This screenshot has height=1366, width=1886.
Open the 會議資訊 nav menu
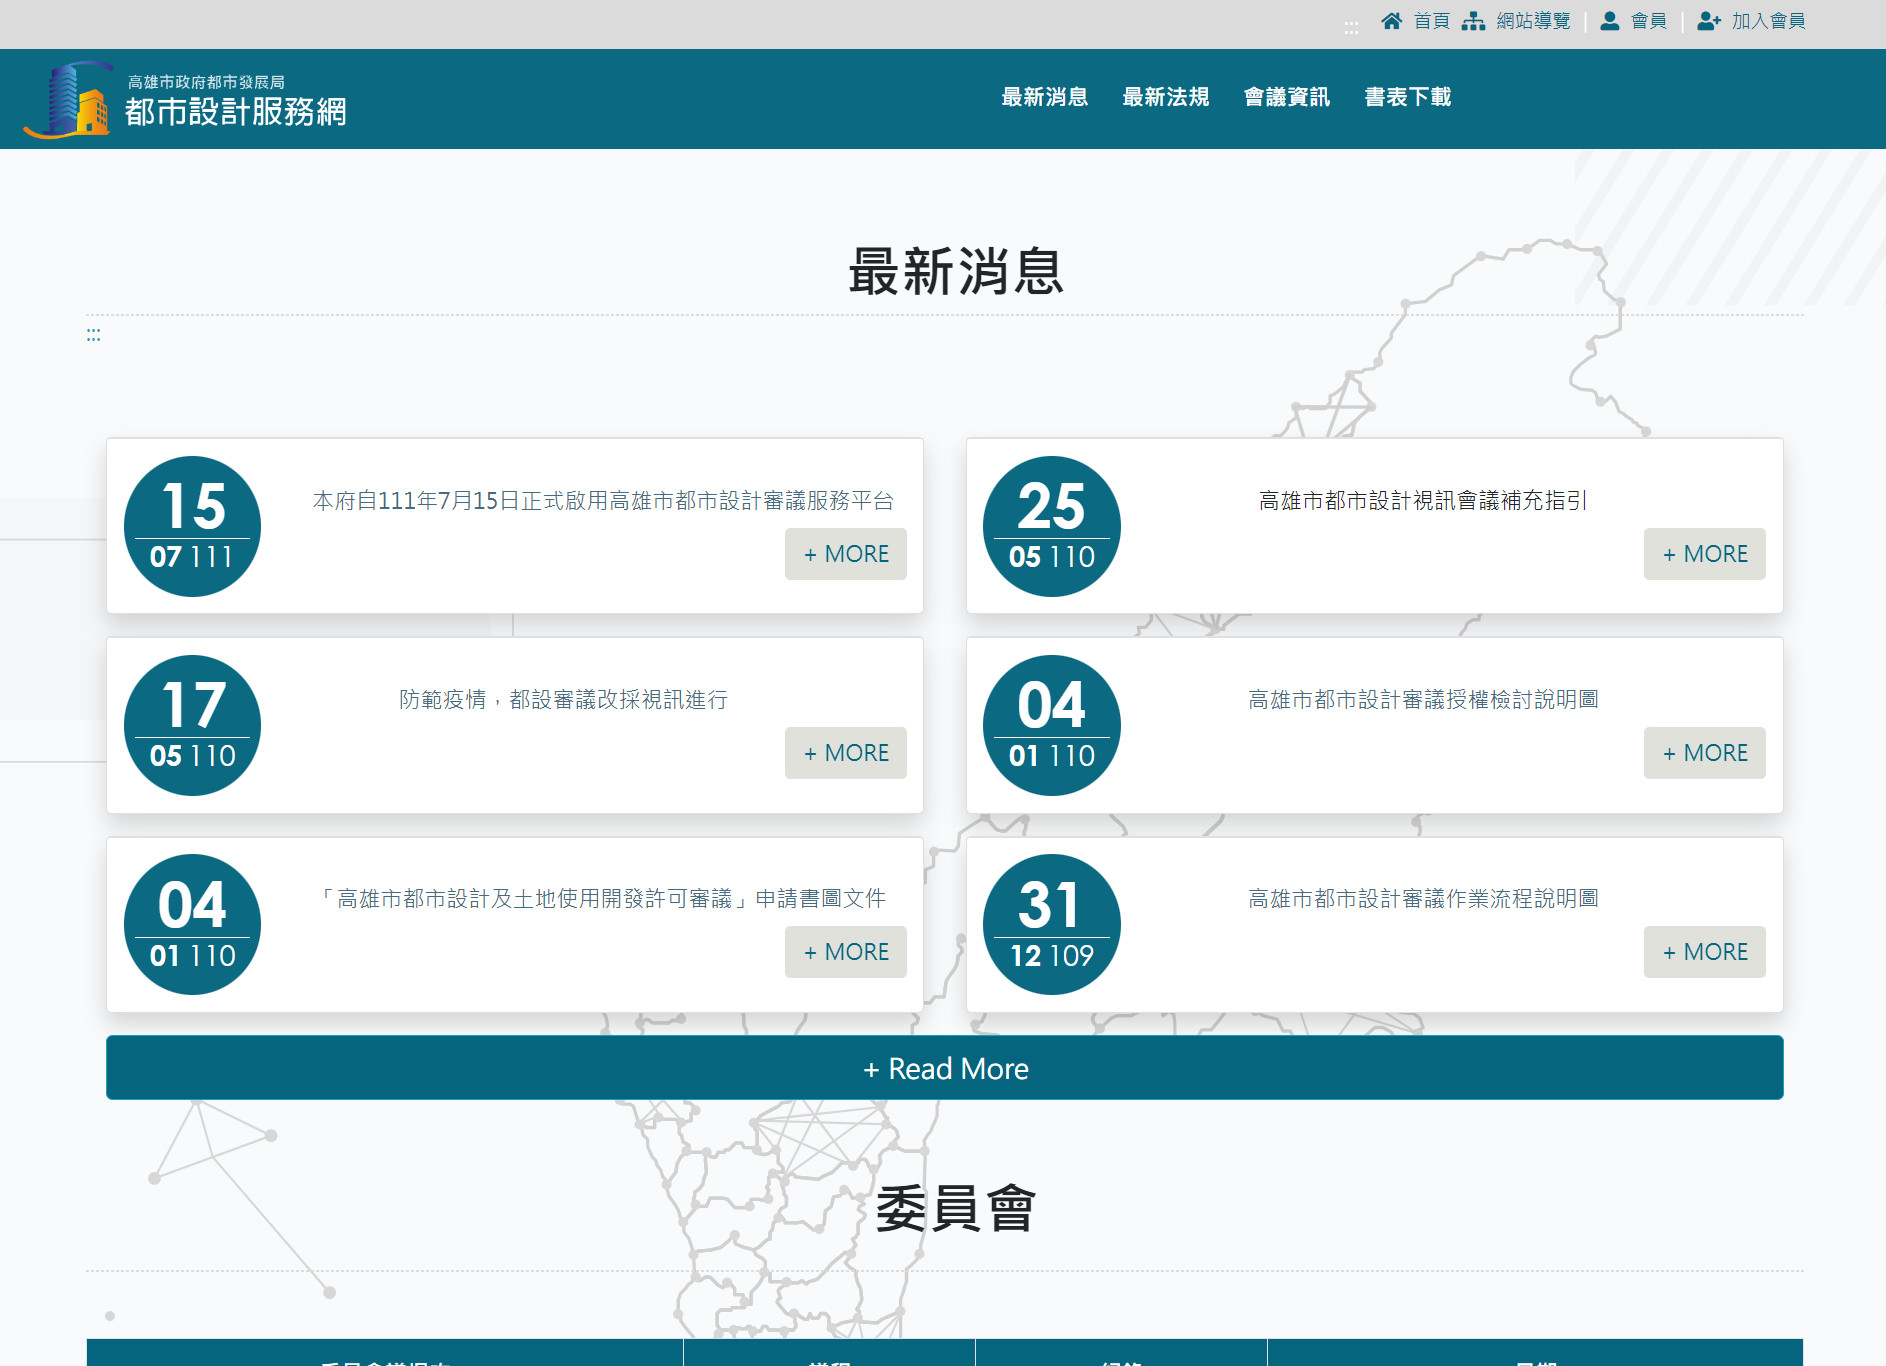pyautogui.click(x=1286, y=97)
